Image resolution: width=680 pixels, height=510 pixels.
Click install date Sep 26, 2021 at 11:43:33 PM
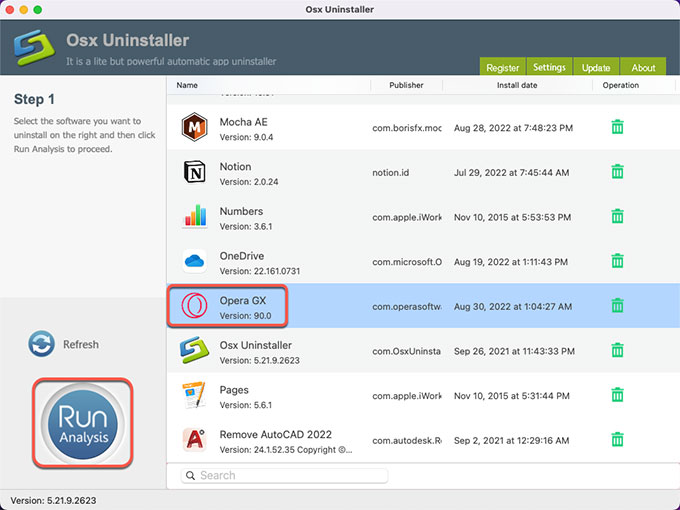pyautogui.click(x=514, y=351)
